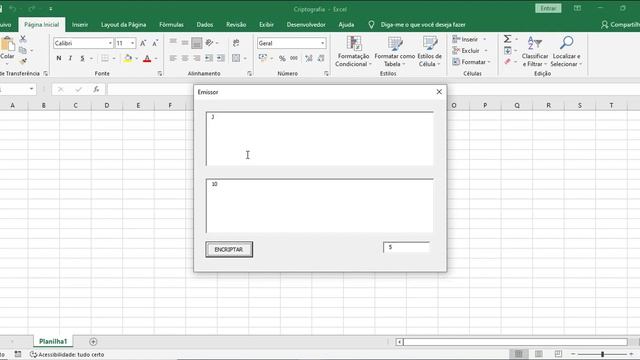Click the decrease indent icon
640x360 pixels.
pos(209,58)
